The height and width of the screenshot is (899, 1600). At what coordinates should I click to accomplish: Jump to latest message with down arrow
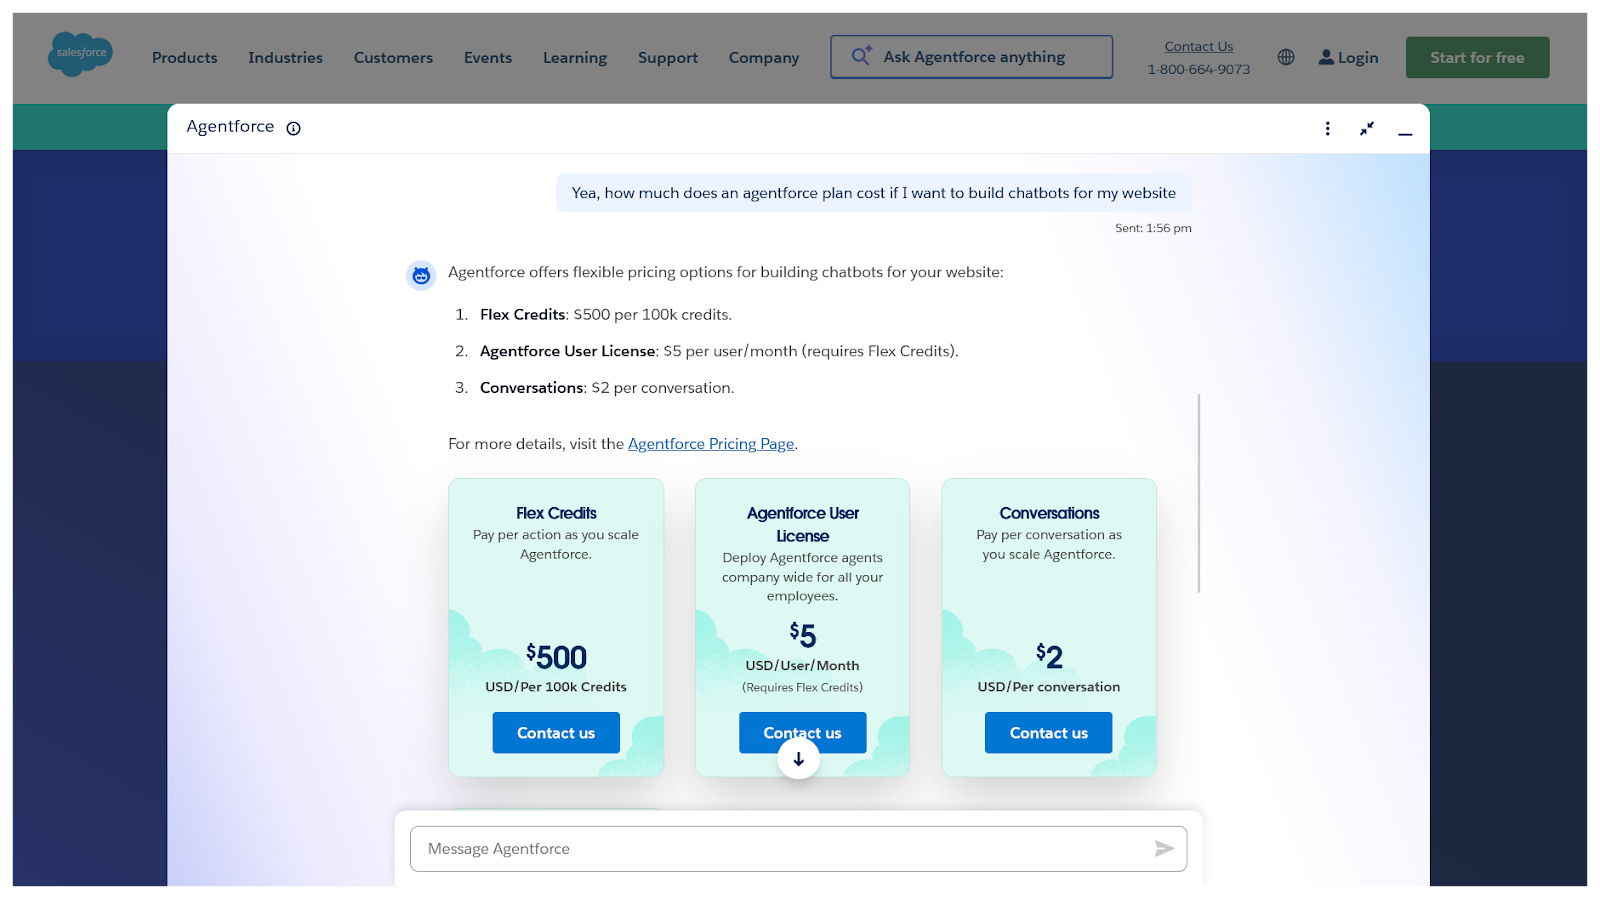click(798, 759)
